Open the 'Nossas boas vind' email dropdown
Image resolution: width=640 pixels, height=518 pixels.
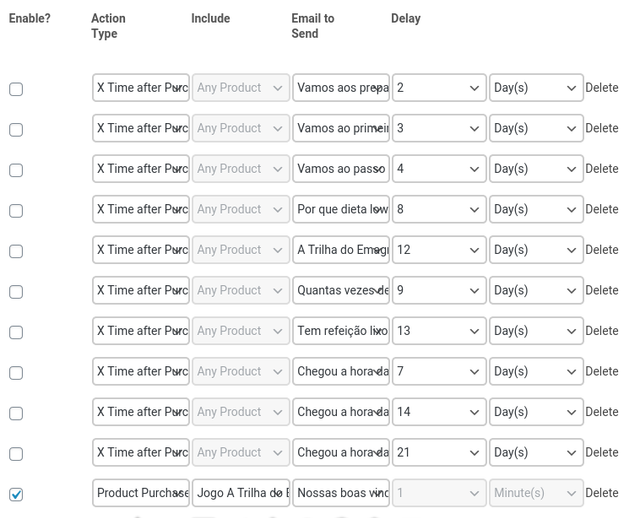tap(341, 493)
